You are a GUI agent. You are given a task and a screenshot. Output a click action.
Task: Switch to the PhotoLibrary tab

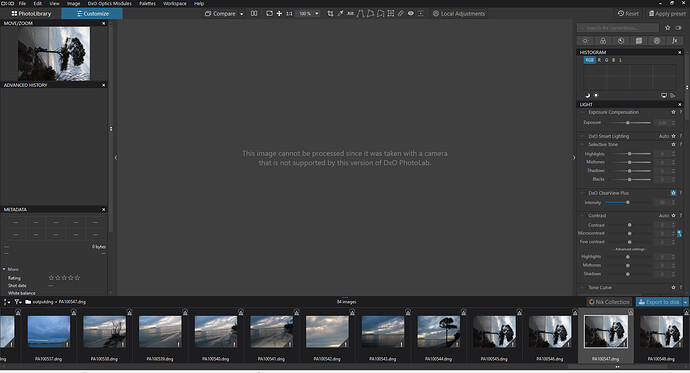31,14
